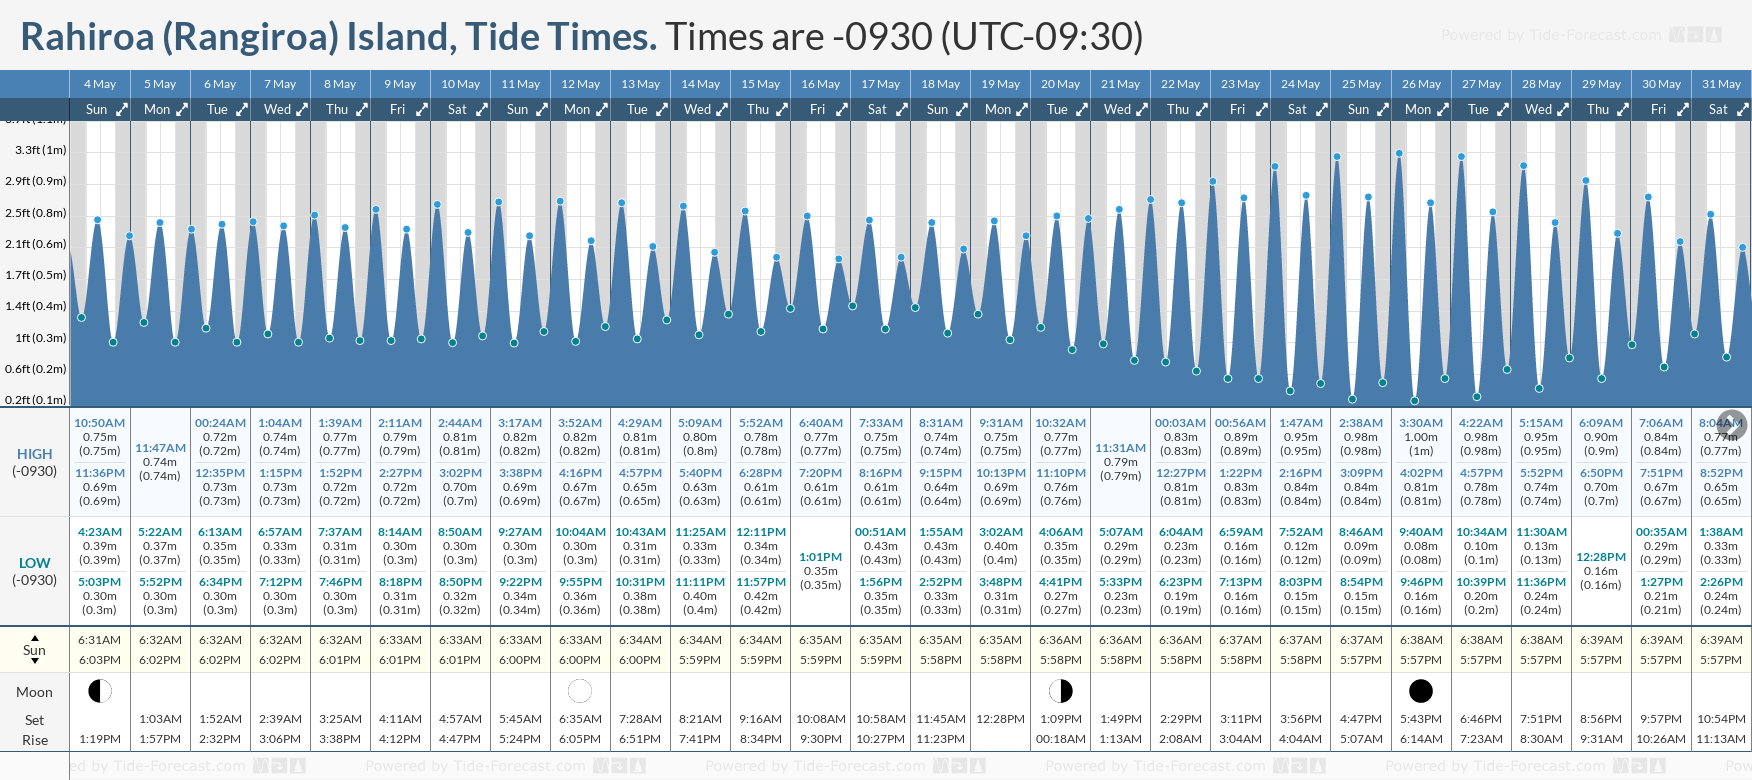Viewport: 1752px width, 780px height.
Task: Expand the Fri 30 May day column
Action: [x=1683, y=110]
